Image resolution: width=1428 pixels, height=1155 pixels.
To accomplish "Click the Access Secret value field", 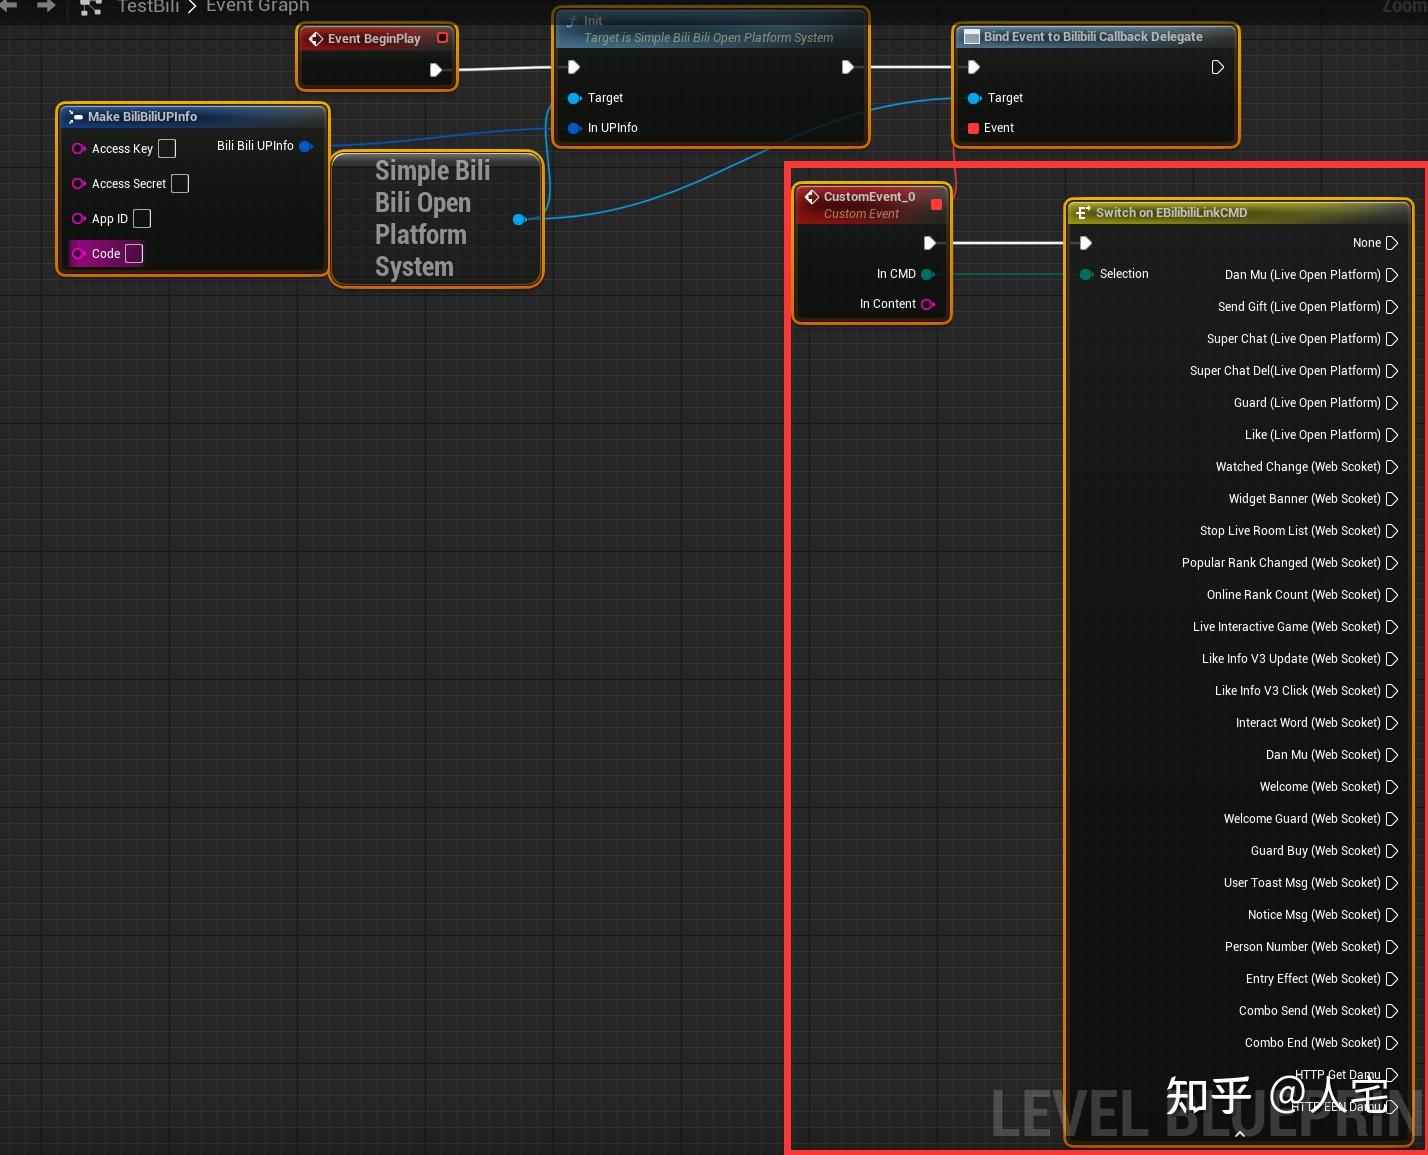I will coord(180,184).
